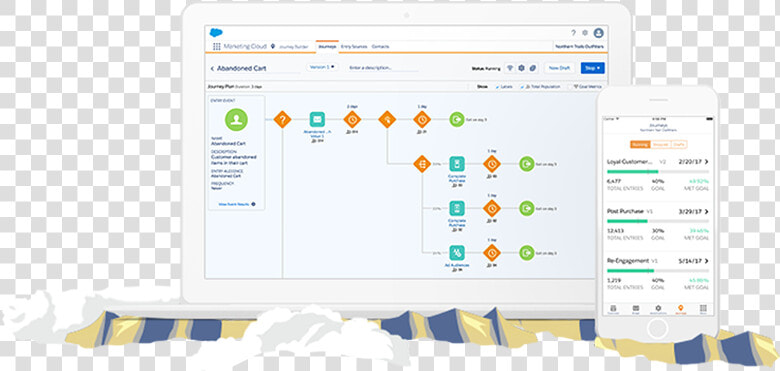Image resolution: width=780 pixels, height=371 pixels.
Task: Switch to the Journeys tab
Action: 327,47
